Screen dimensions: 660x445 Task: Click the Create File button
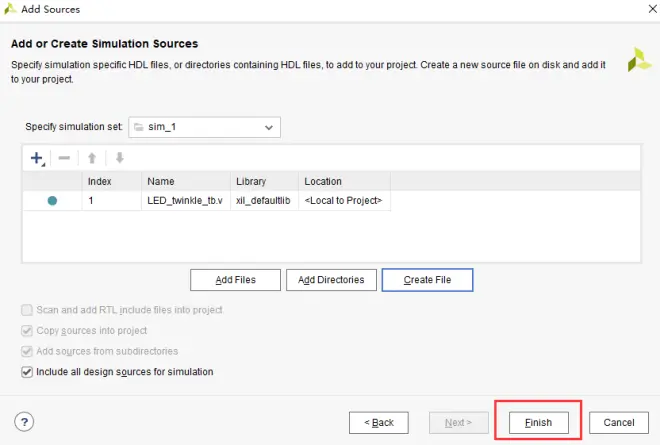(x=427, y=280)
